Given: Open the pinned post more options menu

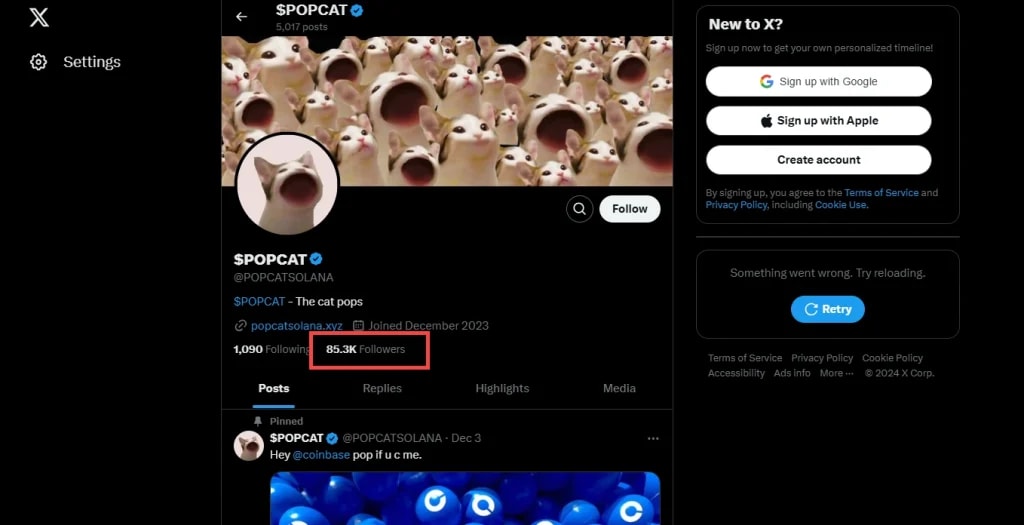Looking at the screenshot, I should point(653,438).
